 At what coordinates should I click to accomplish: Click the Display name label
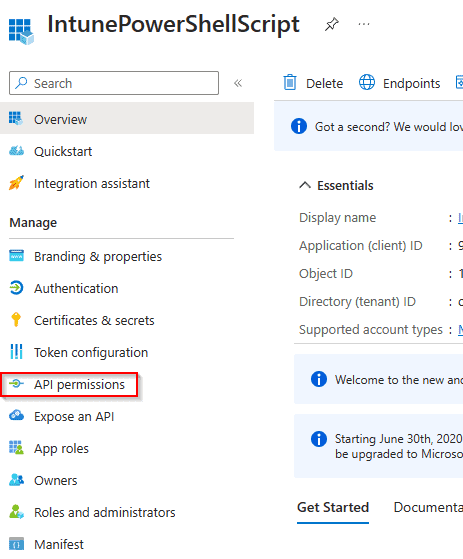[x=338, y=217]
